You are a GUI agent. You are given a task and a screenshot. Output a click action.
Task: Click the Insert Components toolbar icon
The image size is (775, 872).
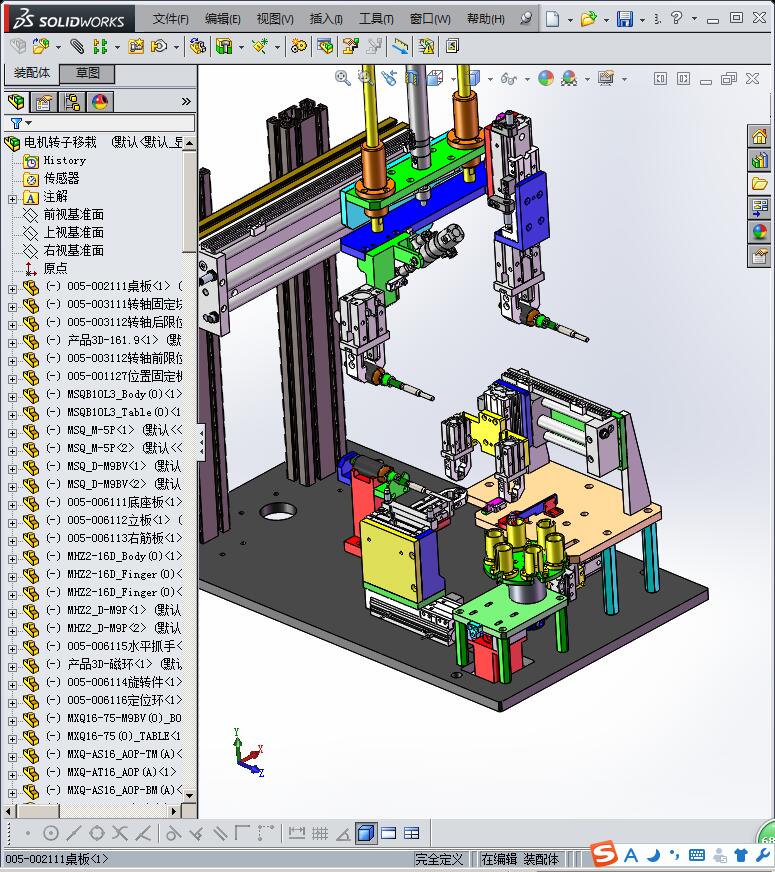point(40,46)
